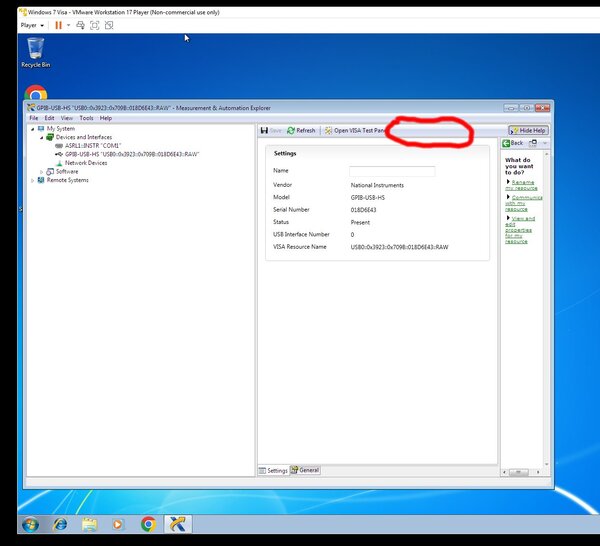Image resolution: width=600 pixels, height=546 pixels.
Task: Click the help pane vertical scrollbar
Action: 546,310
